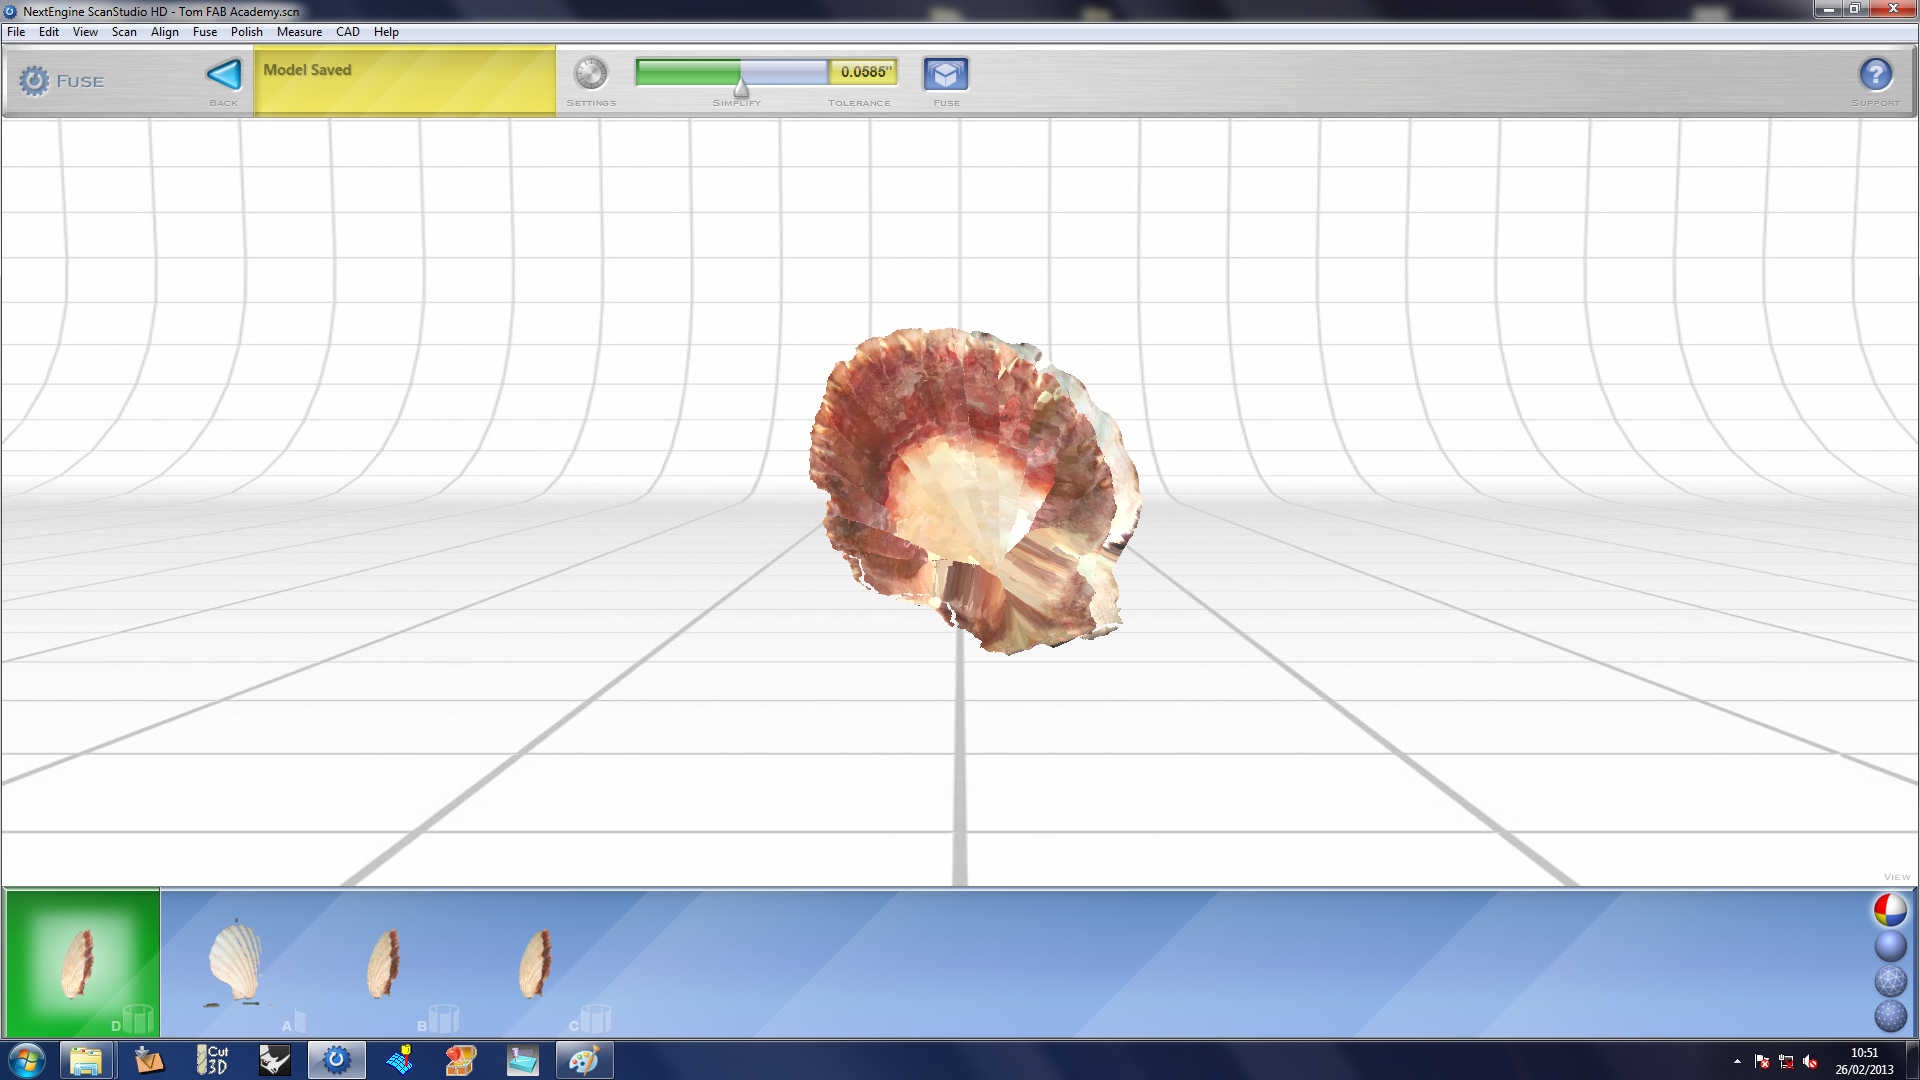Switch to solid shaded view sphere

(x=1889, y=946)
